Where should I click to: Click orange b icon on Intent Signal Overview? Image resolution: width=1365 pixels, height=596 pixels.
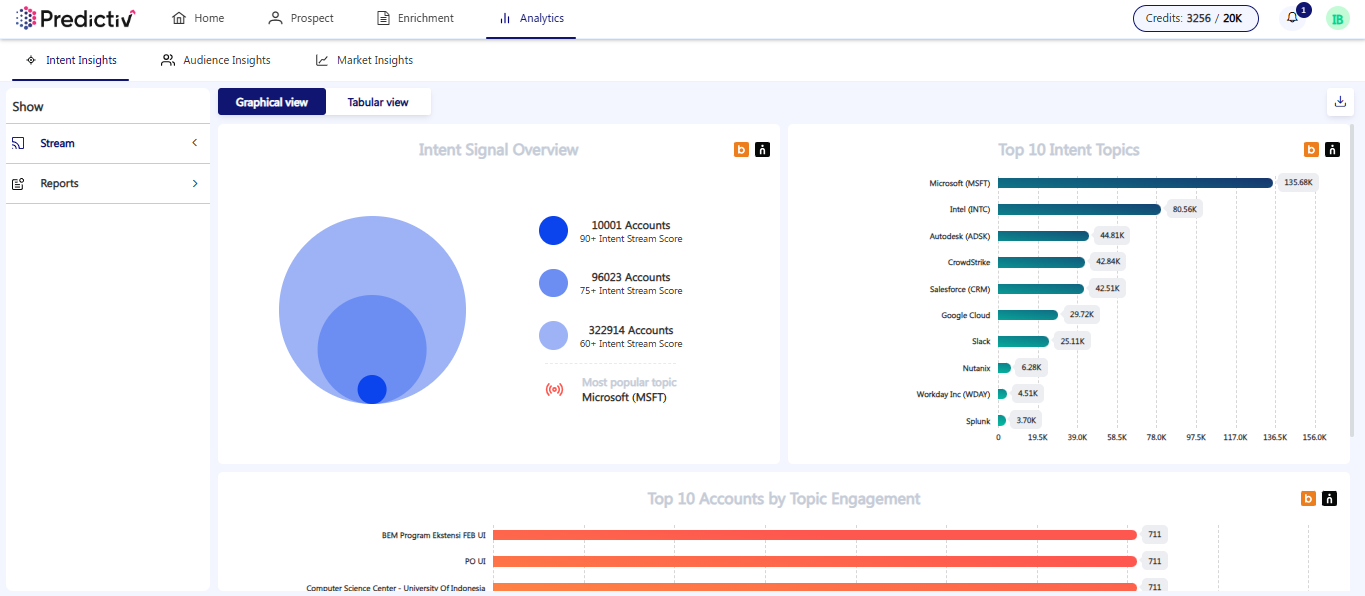coord(741,150)
